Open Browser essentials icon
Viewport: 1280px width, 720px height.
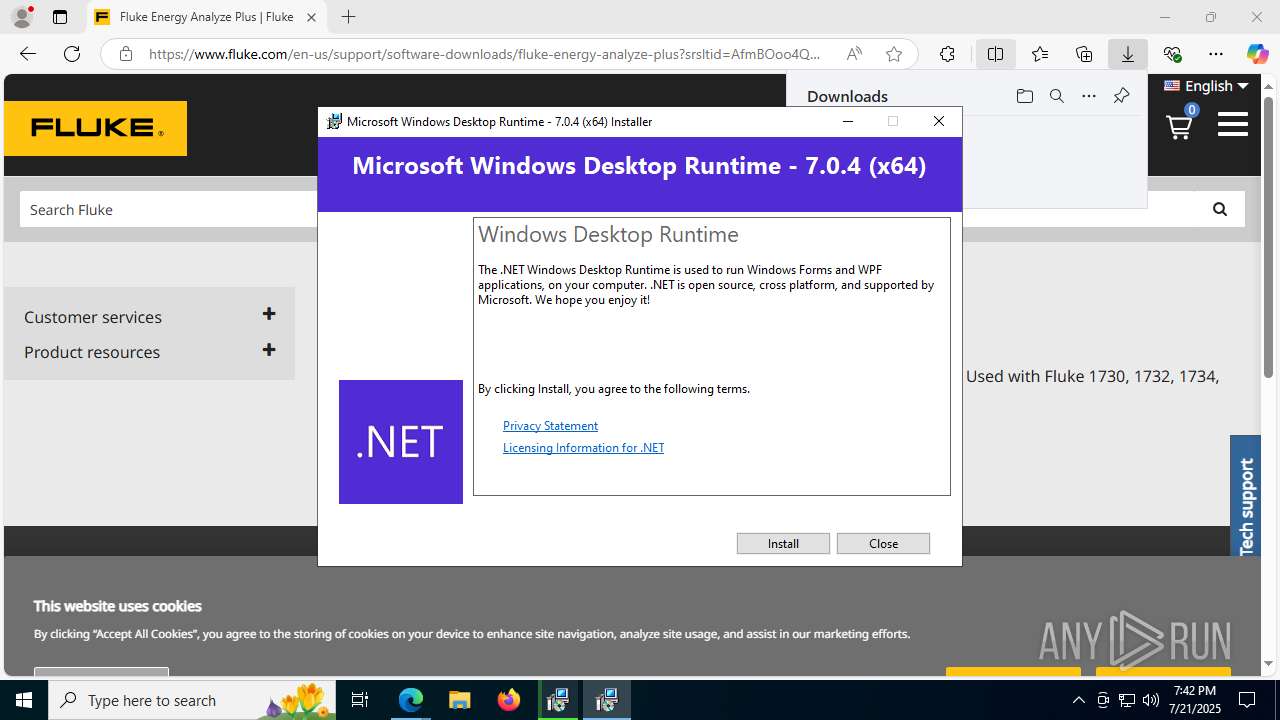click(1172, 54)
